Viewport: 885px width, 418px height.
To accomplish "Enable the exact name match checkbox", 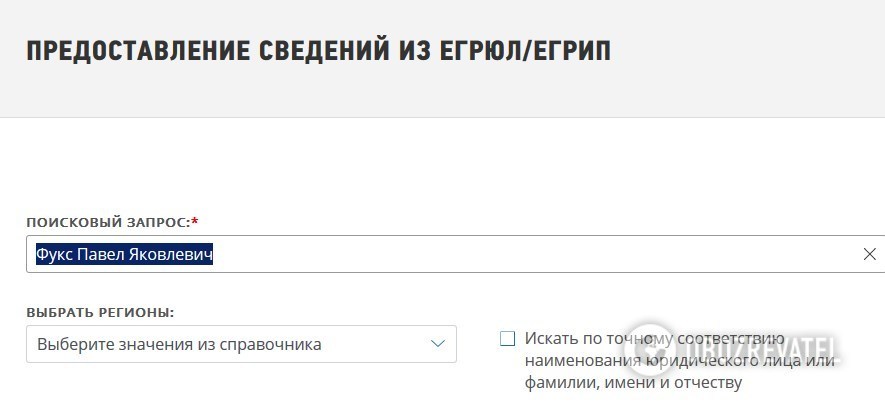I will click(x=507, y=339).
